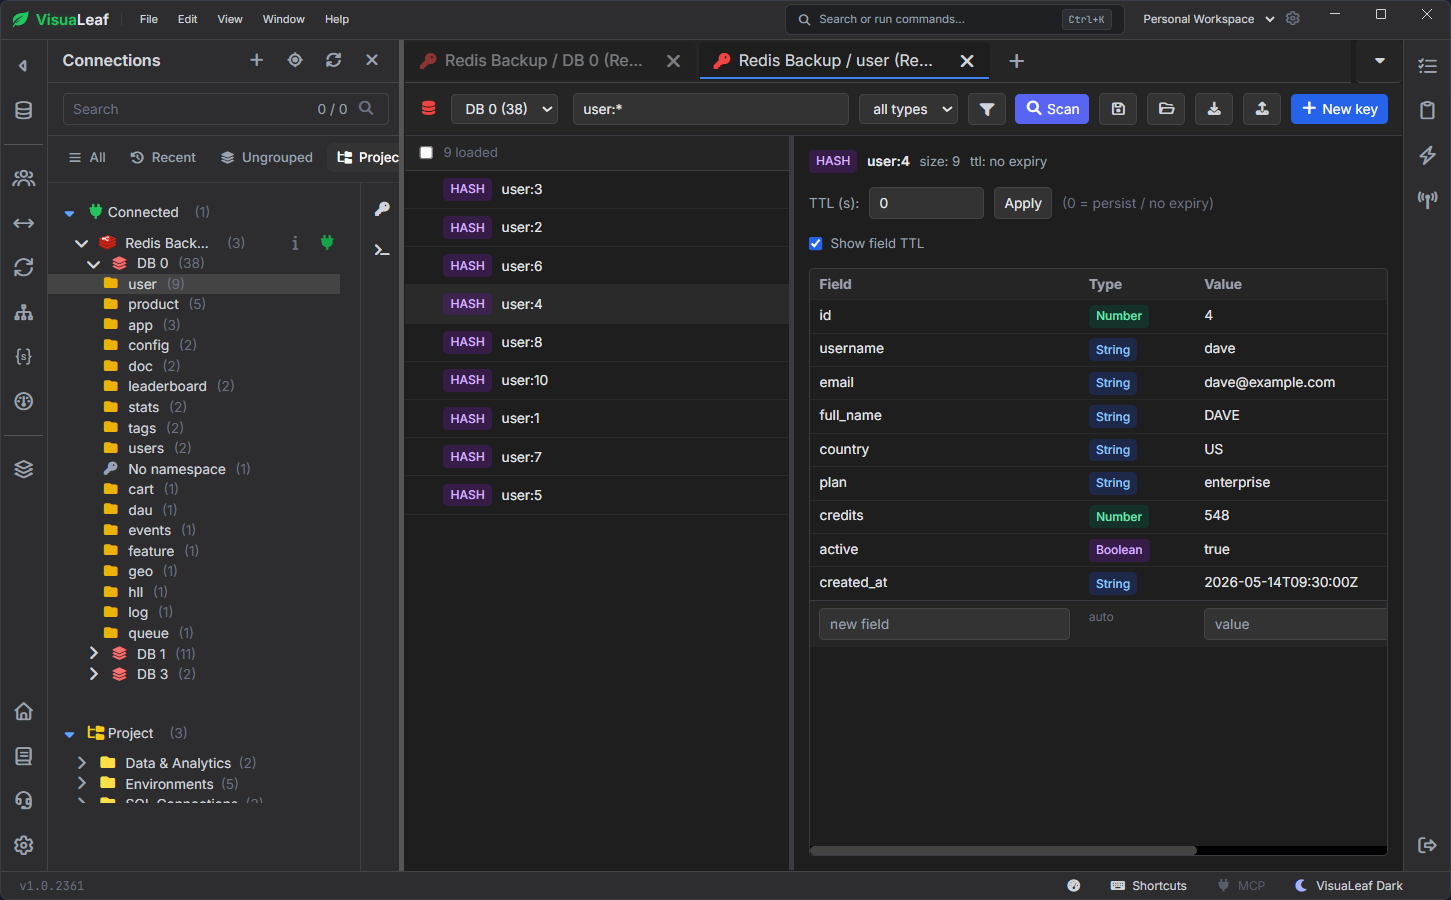This screenshot has height=900, width=1451.
Task: Click the TTL seconds input field
Action: point(926,203)
